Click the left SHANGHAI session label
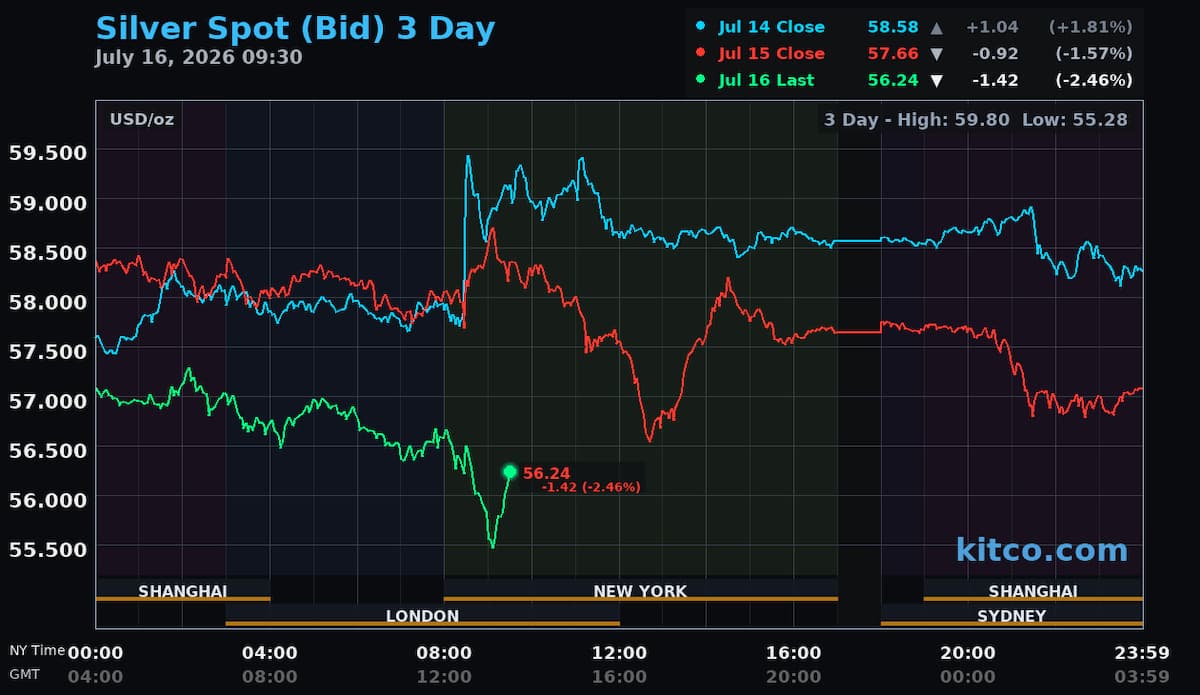Image resolution: width=1200 pixels, height=695 pixels. [x=183, y=591]
